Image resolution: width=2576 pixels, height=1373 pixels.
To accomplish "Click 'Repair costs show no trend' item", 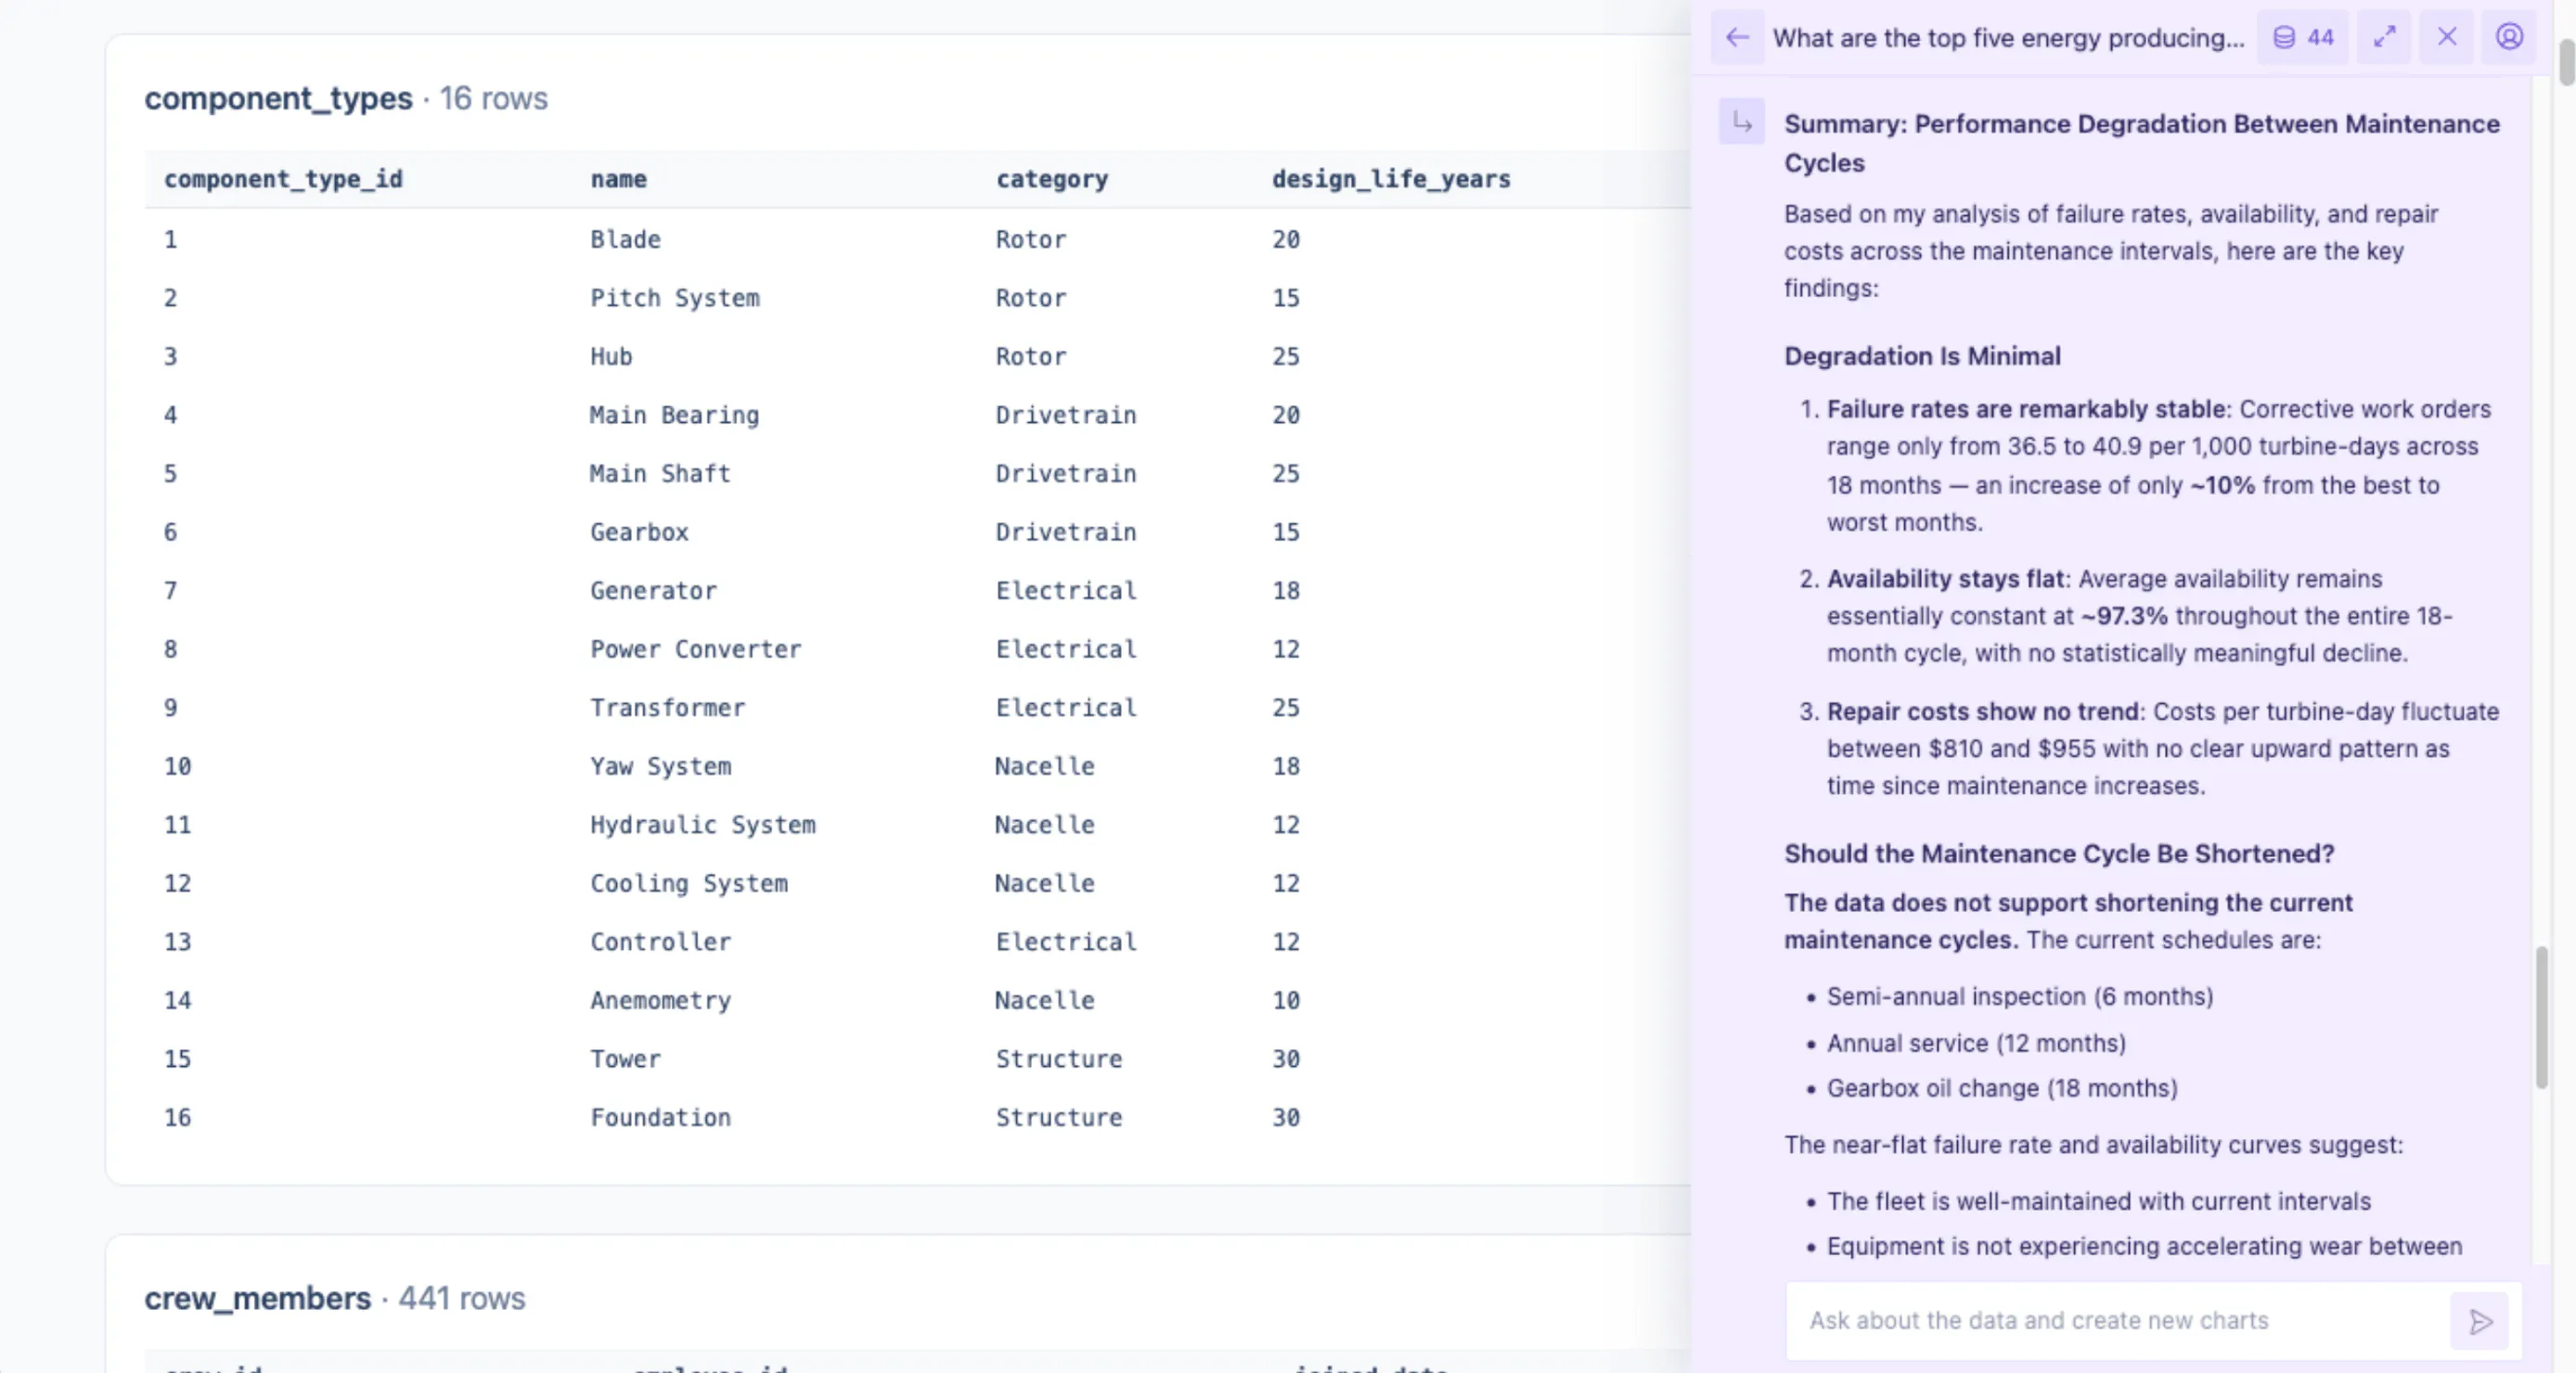I will click(x=1982, y=711).
